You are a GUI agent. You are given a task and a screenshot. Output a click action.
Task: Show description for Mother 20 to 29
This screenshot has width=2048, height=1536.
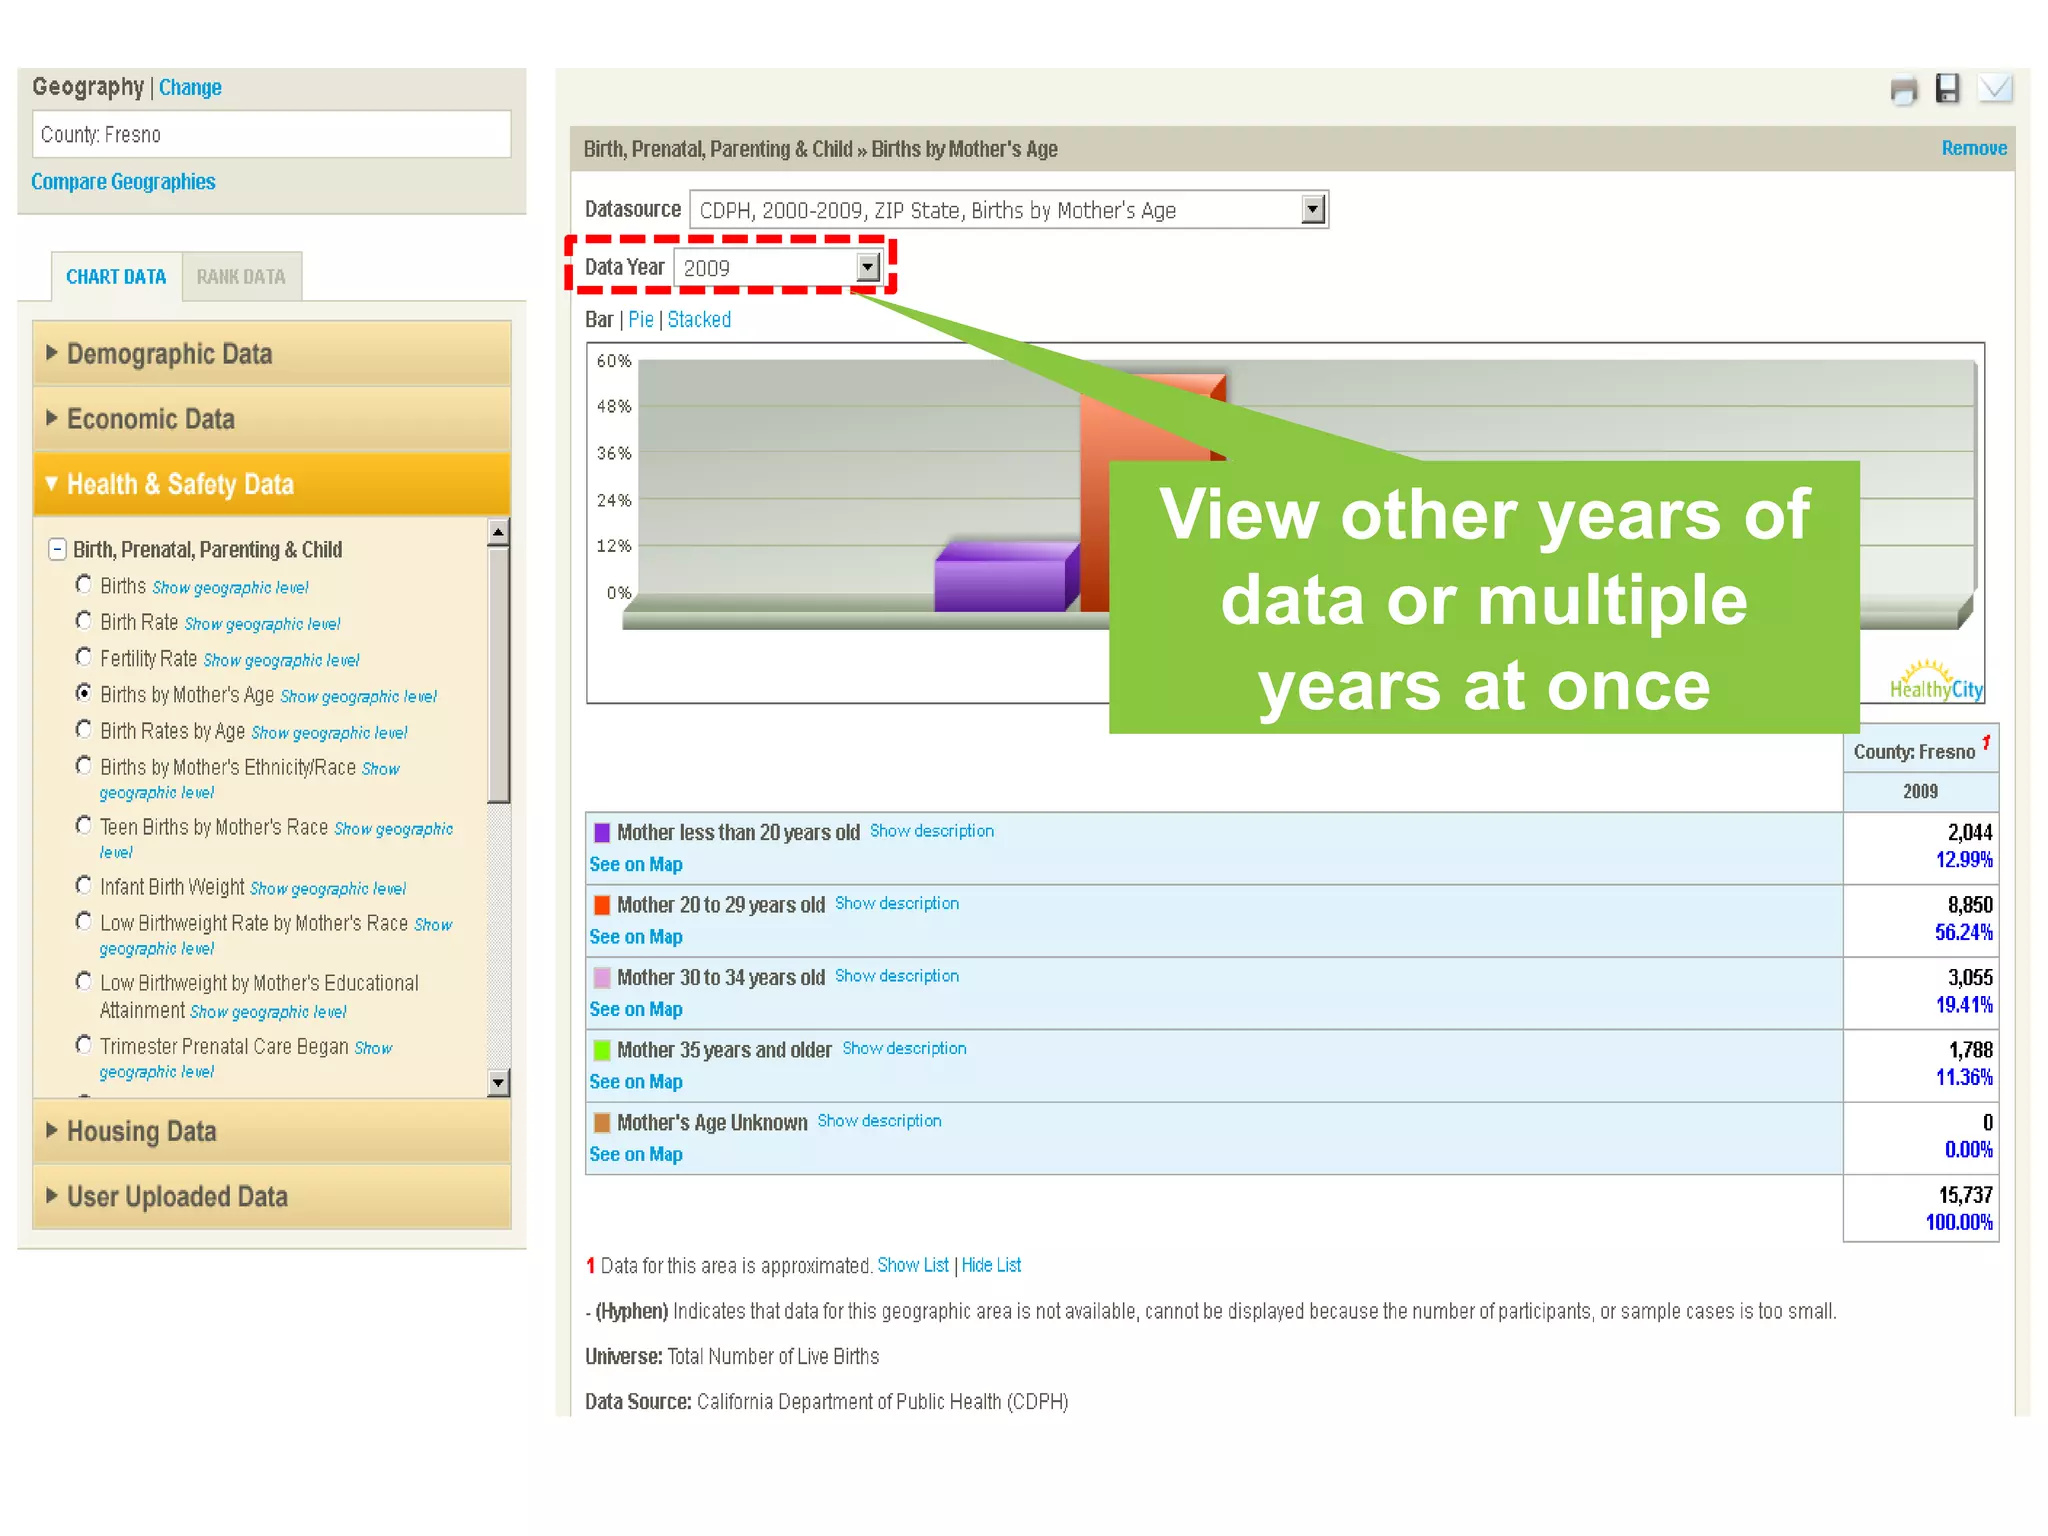pyautogui.click(x=897, y=903)
